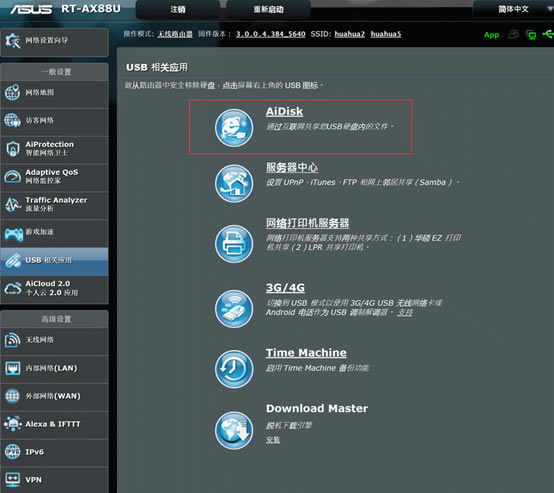Screen dimensions: 554x493
Task: Click the VPN monitor icon
Action: point(13,479)
